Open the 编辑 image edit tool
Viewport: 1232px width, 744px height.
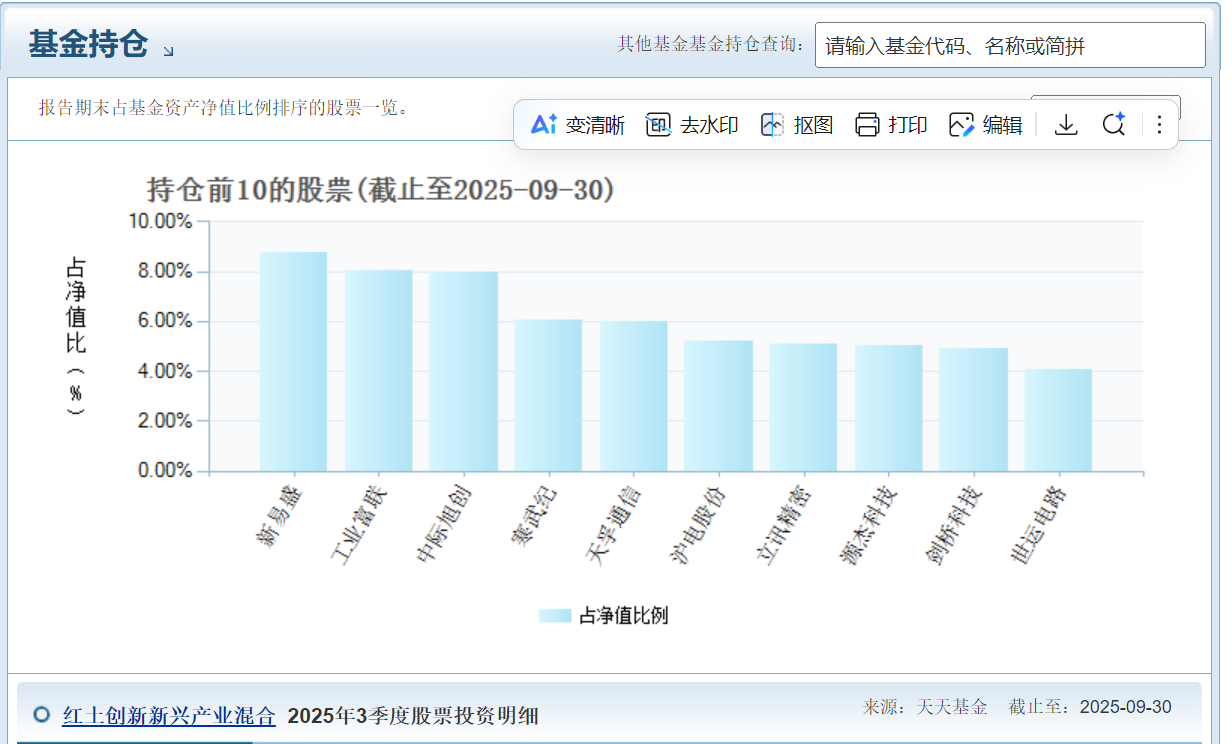coord(985,125)
